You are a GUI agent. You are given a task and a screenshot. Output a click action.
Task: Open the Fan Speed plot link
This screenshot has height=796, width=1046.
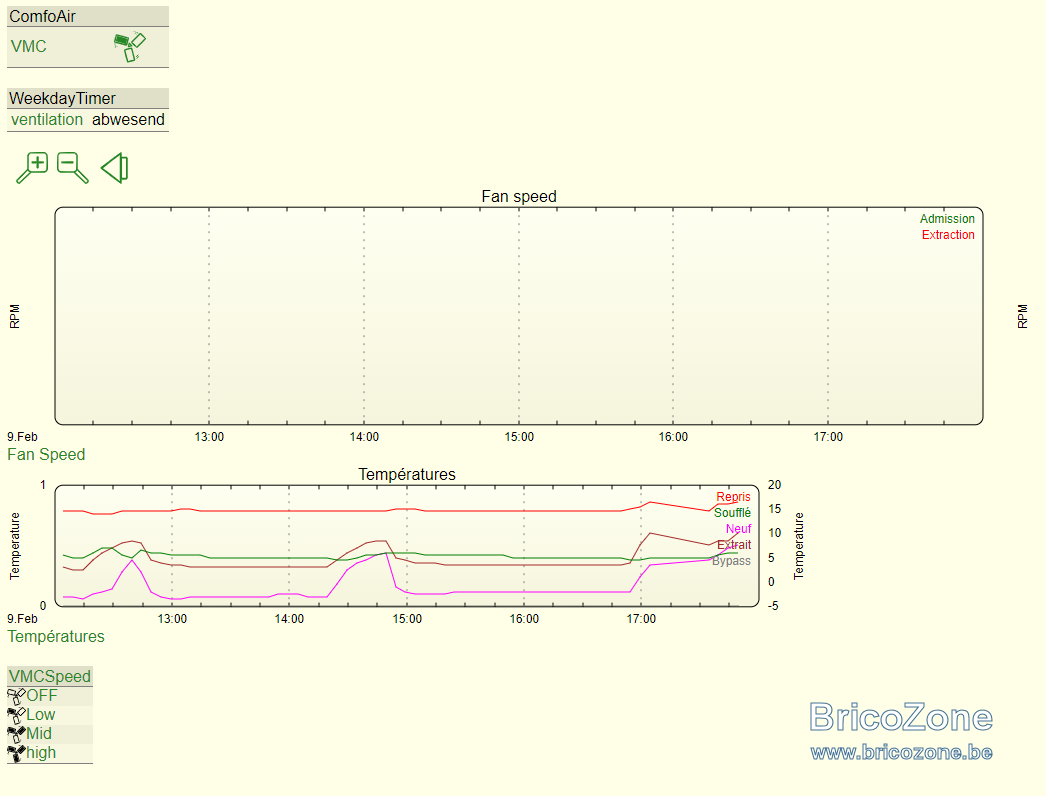tap(46, 454)
